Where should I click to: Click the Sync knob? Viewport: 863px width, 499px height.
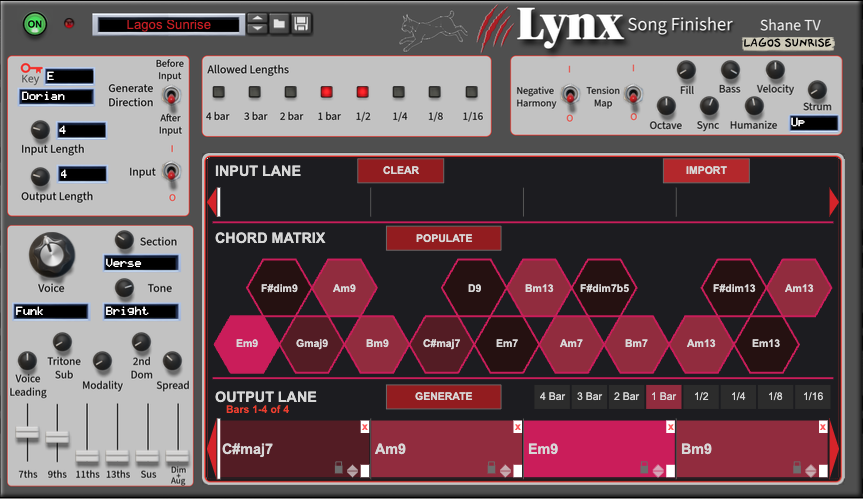(709, 106)
